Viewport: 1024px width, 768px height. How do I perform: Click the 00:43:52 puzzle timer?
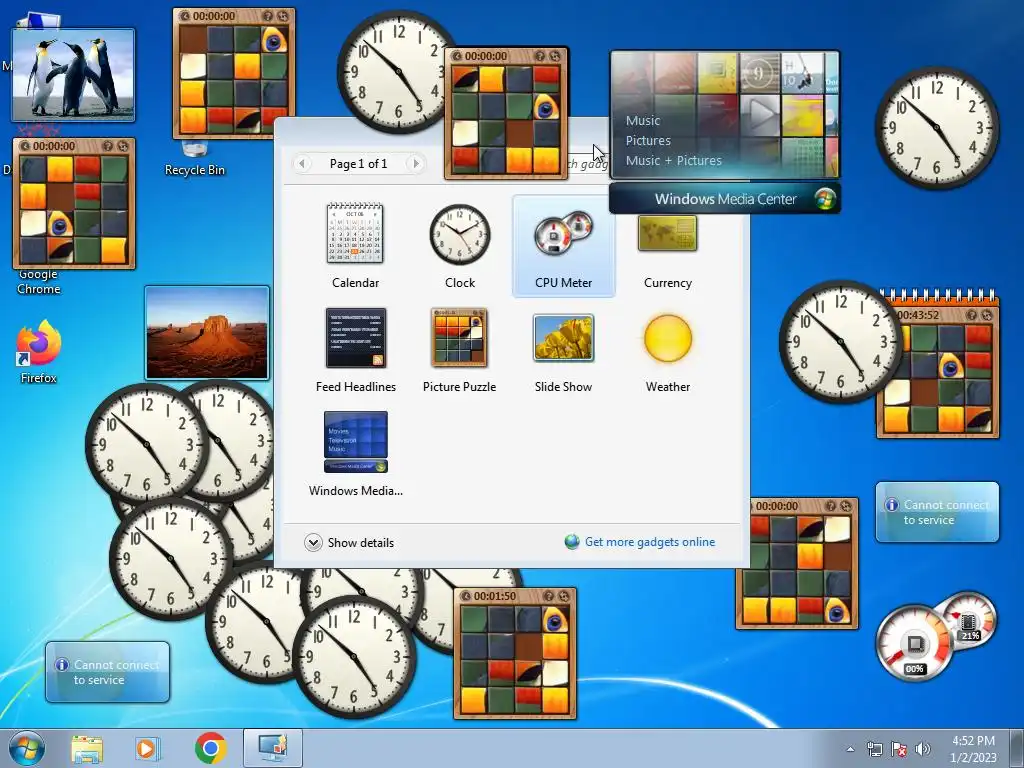coord(918,315)
